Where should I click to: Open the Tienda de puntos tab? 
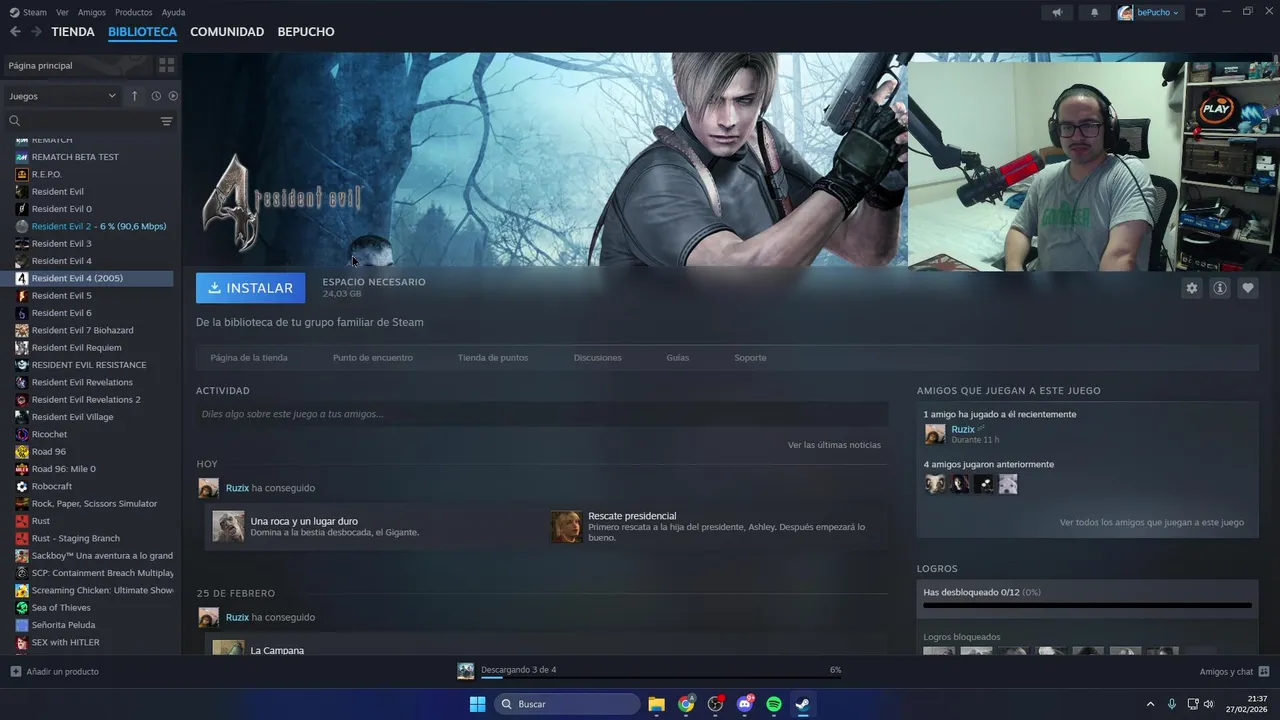493,358
